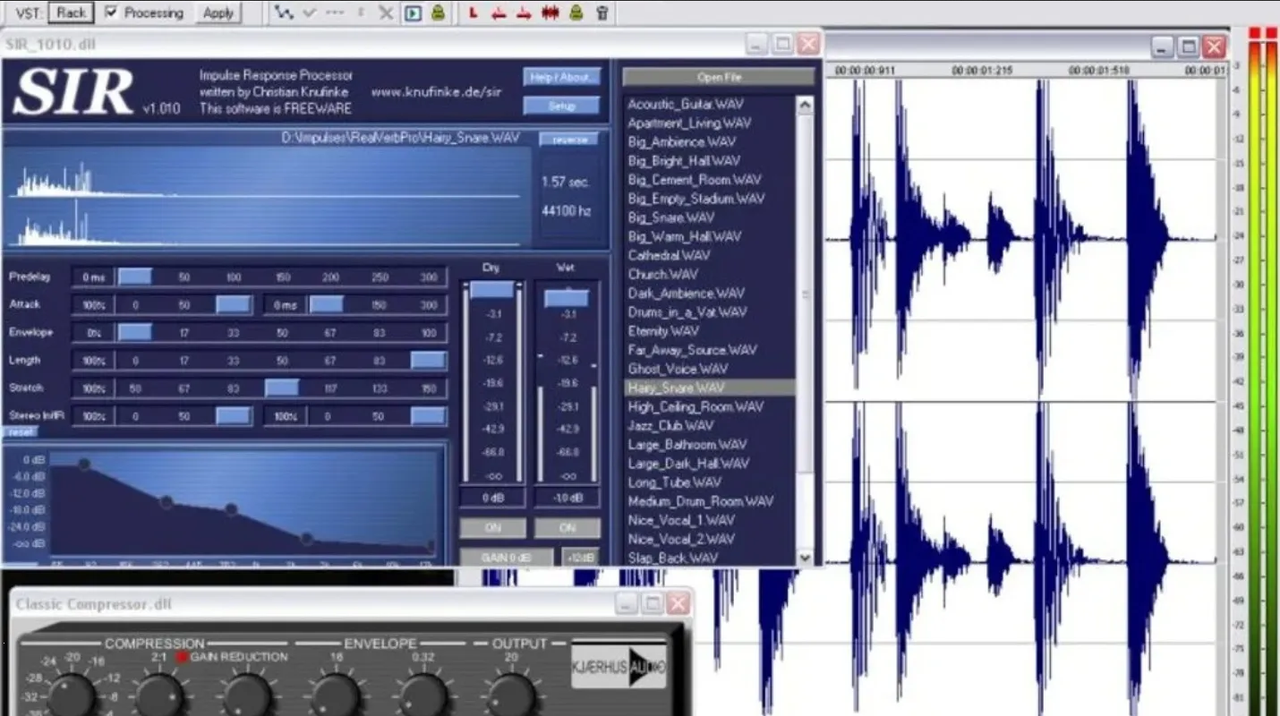Click the red waveform normalize icon
1280x716 pixels.
pos(550,13)
